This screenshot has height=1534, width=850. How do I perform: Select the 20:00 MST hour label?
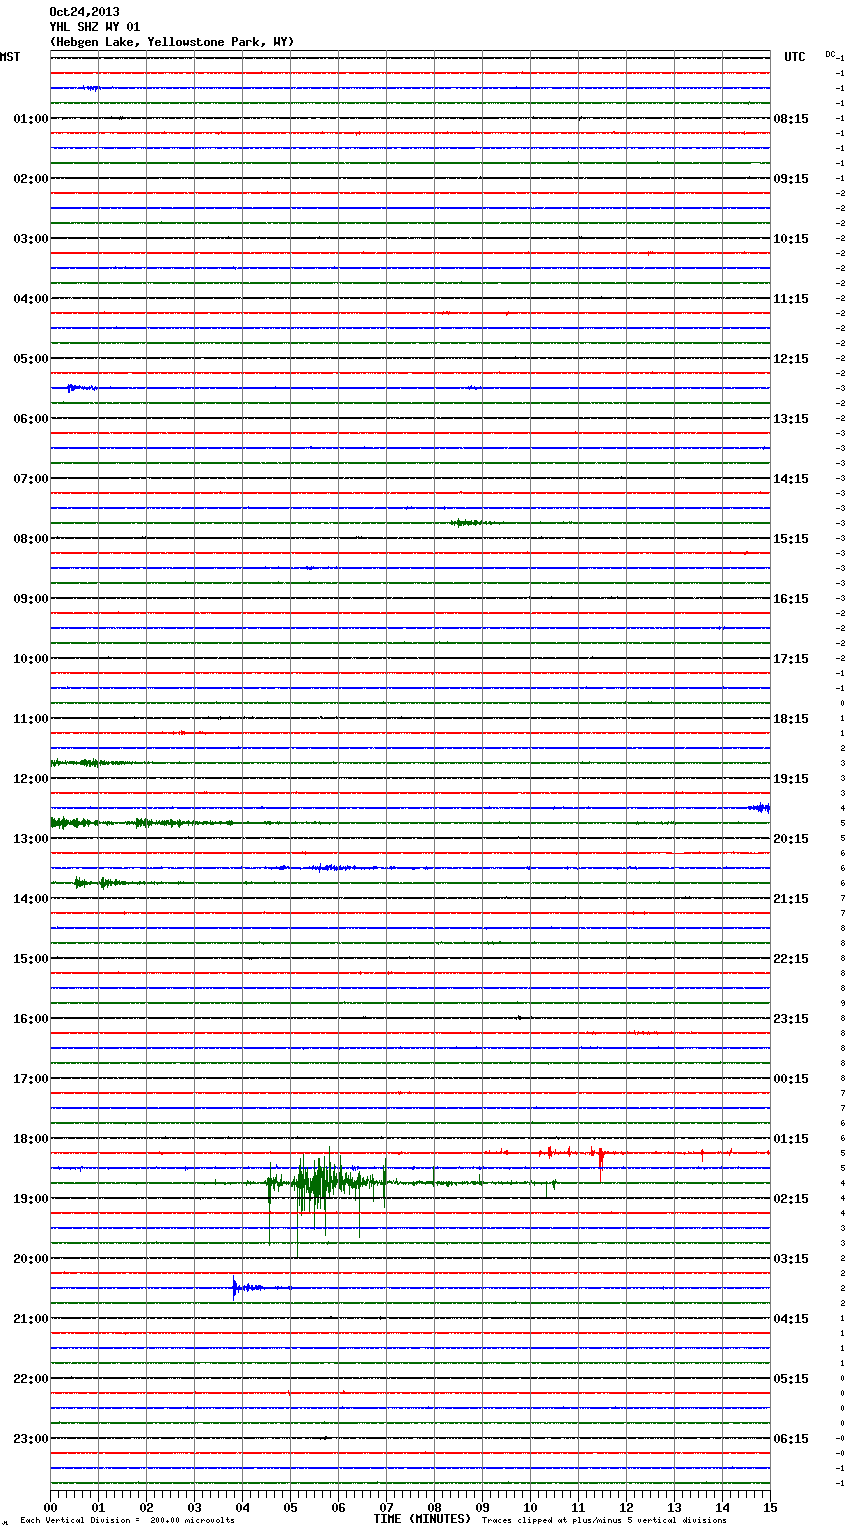click(31, 1259)
